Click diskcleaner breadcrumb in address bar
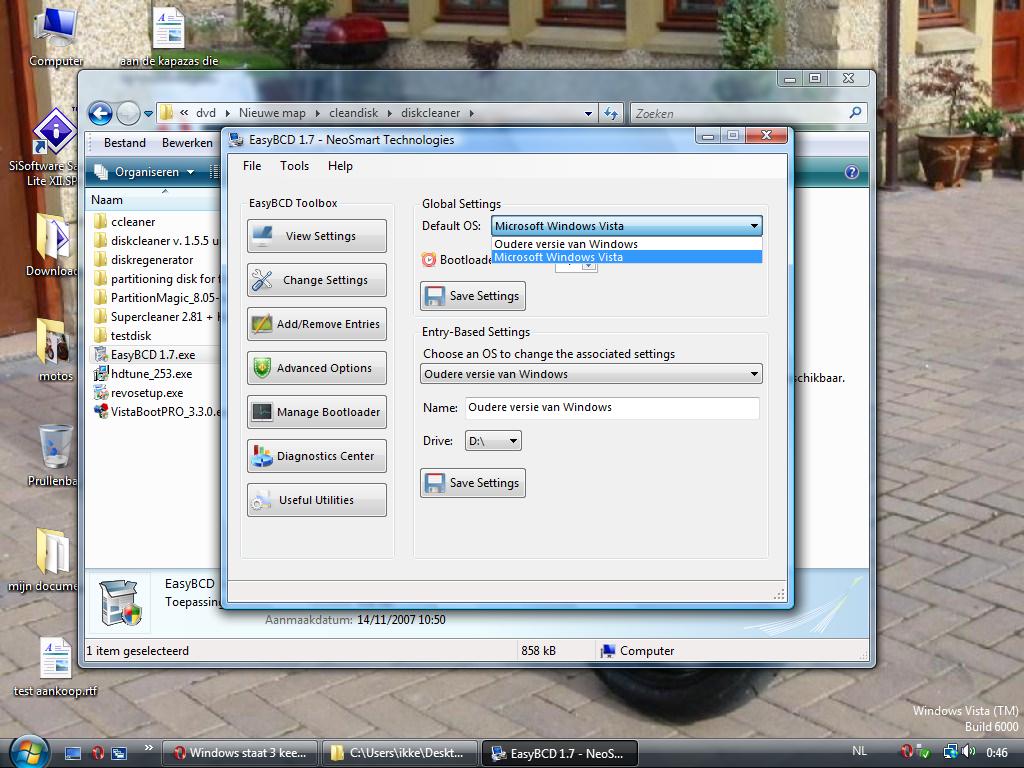The height and width of the screenshot is (768, 1024). [430, 113]
